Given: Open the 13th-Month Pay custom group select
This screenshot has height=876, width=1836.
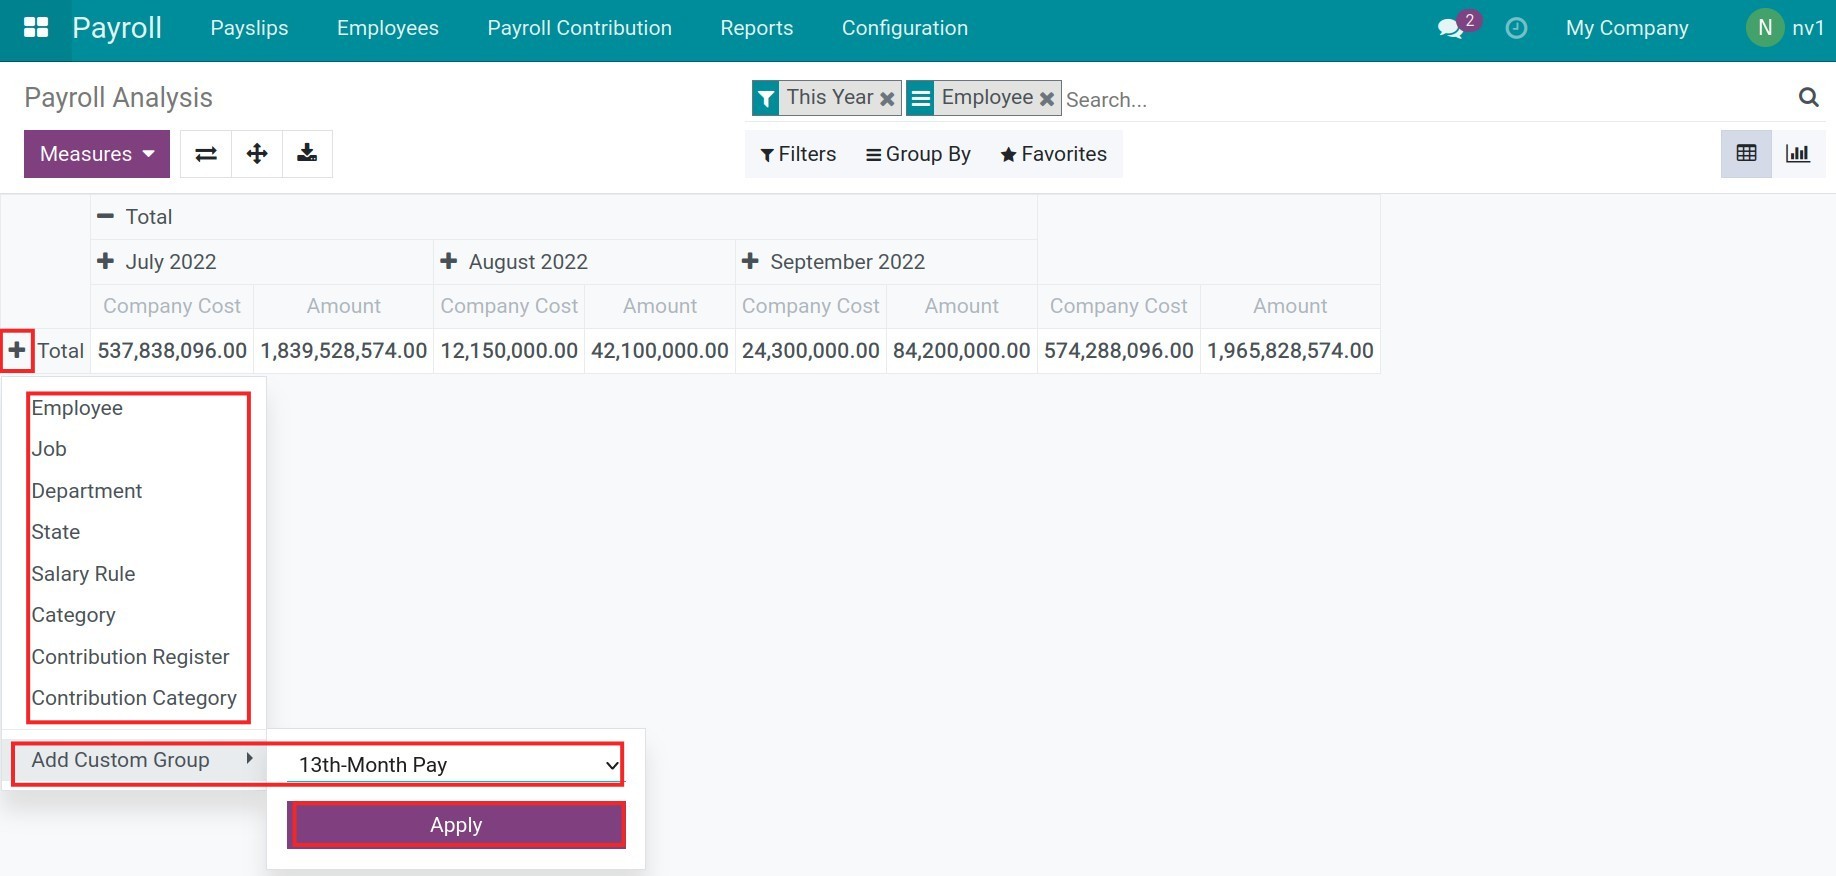Looking at the screenshot, I should [x=455, y=765].
